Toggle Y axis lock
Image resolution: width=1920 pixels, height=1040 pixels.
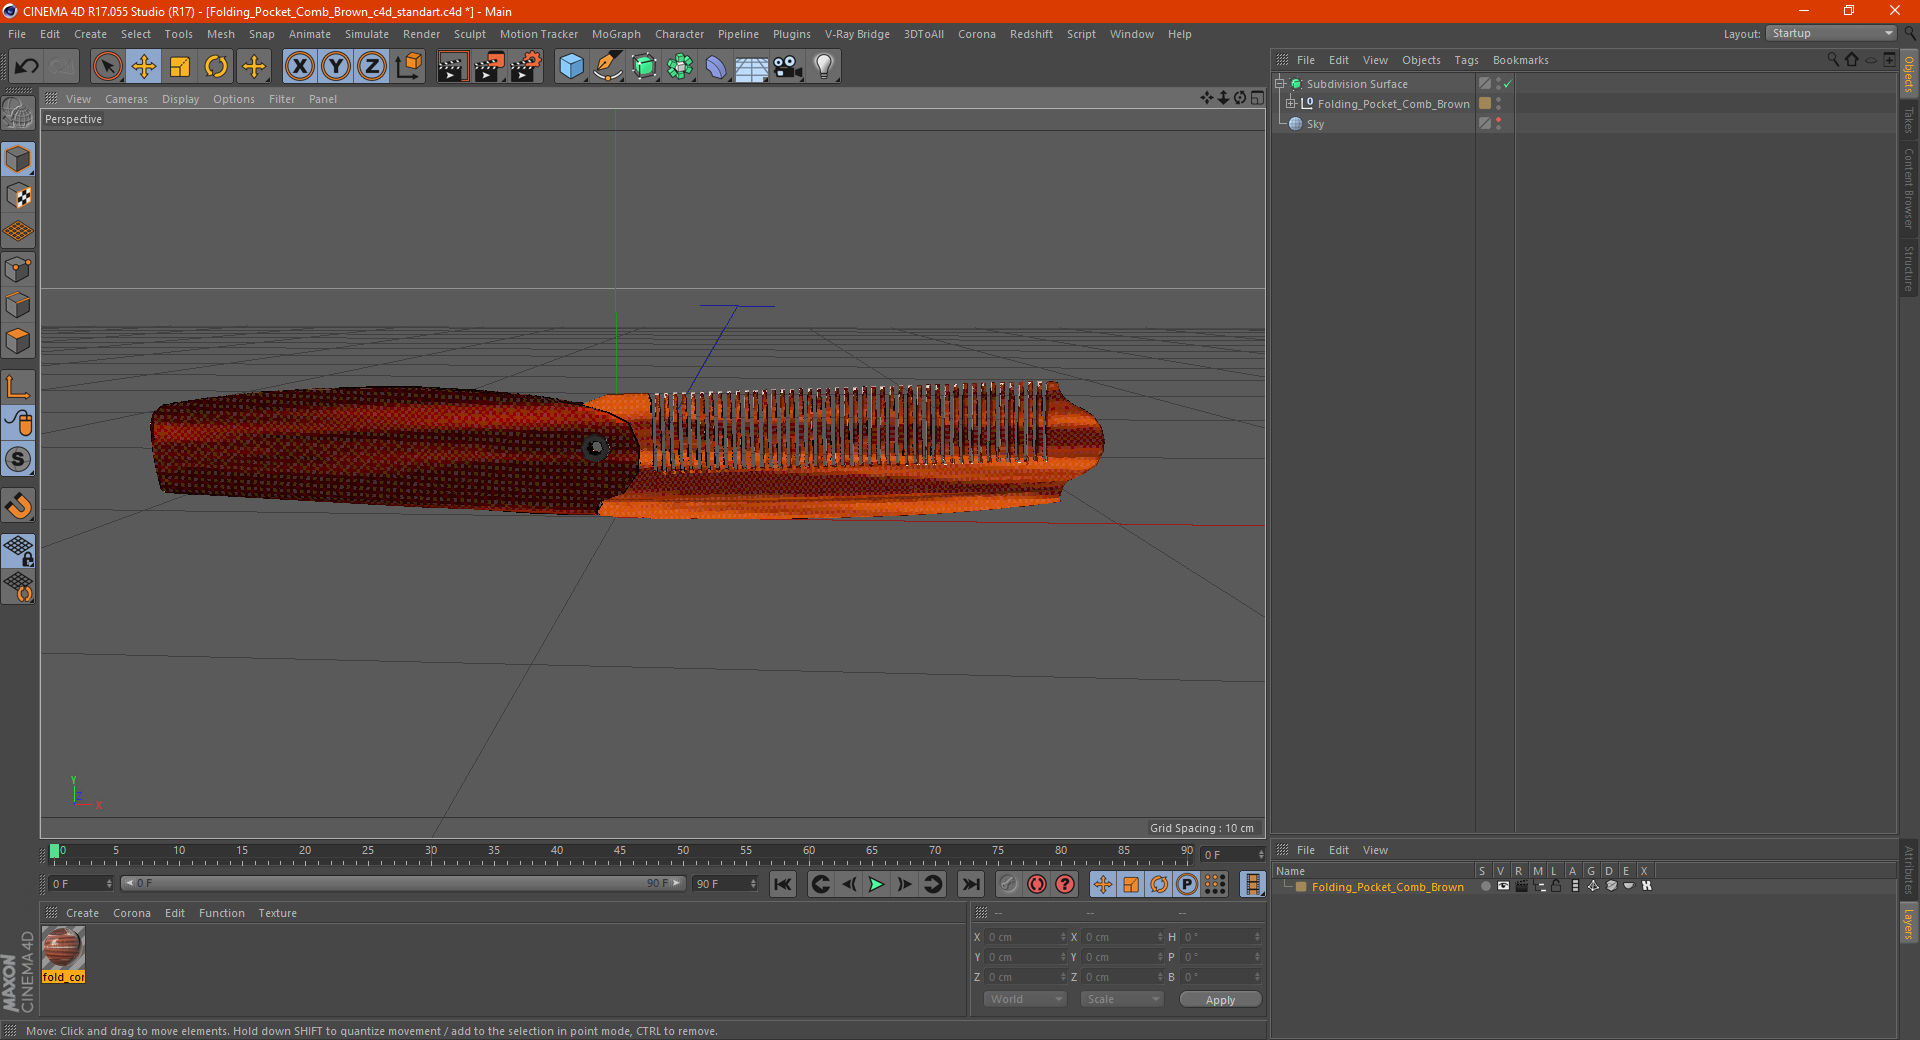pyautogui.click(x=336, y=67)
